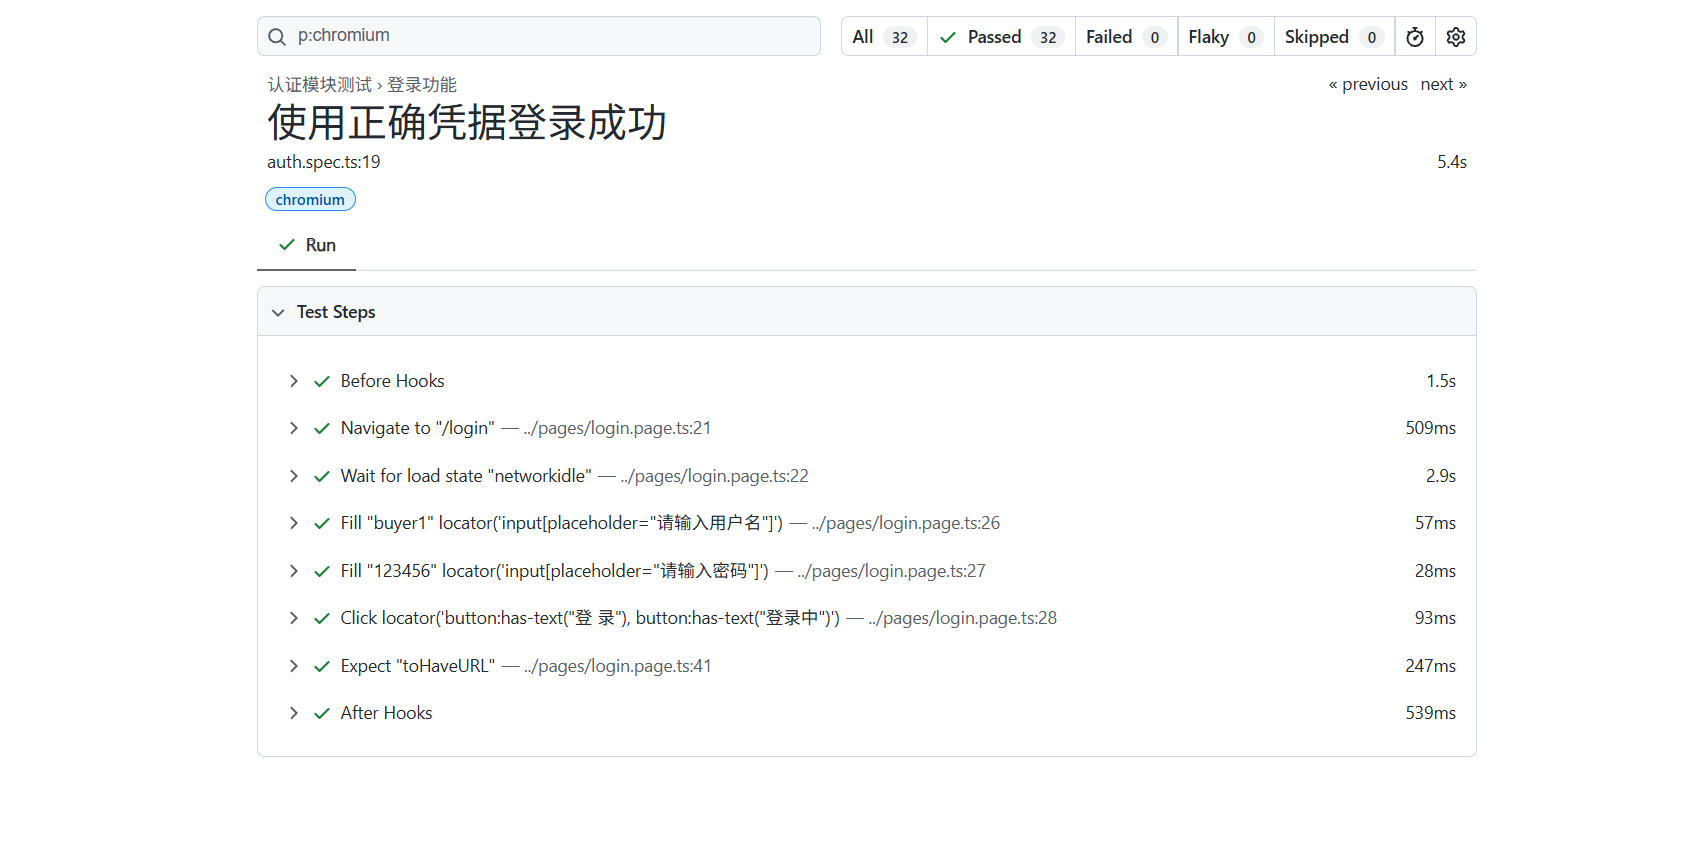This screenshot has height=841, width=1701.
Task: Click 247ms expect duration
Action: pos(1431,666)
